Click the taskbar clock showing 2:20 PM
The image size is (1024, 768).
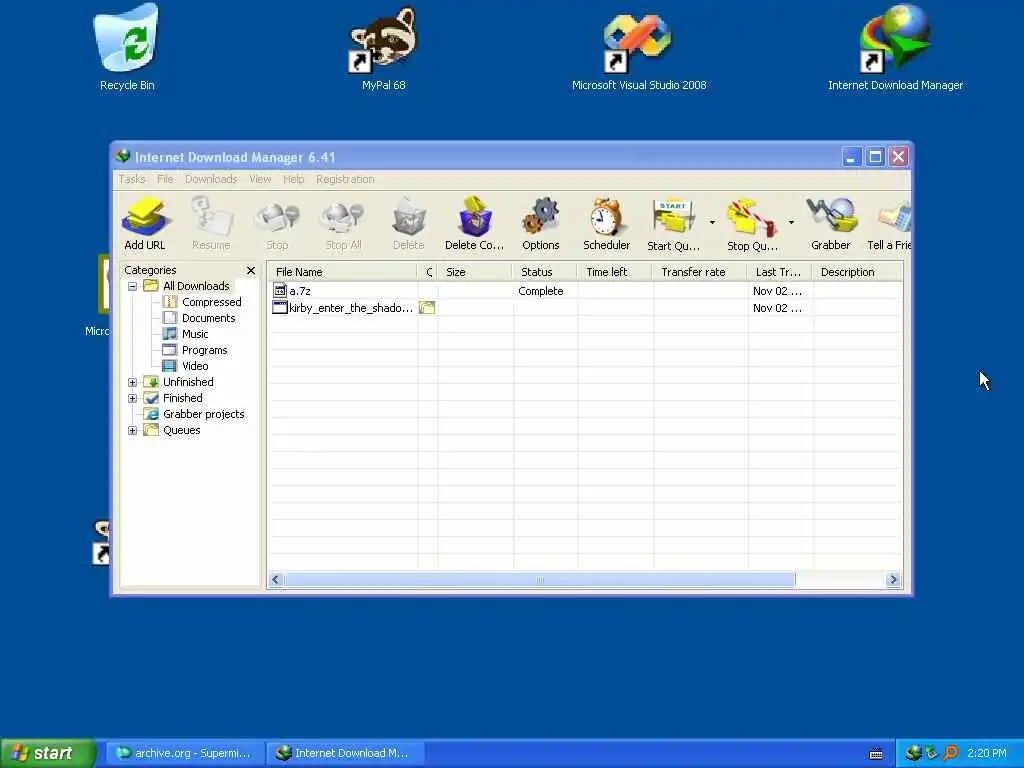tap(986, 753)
